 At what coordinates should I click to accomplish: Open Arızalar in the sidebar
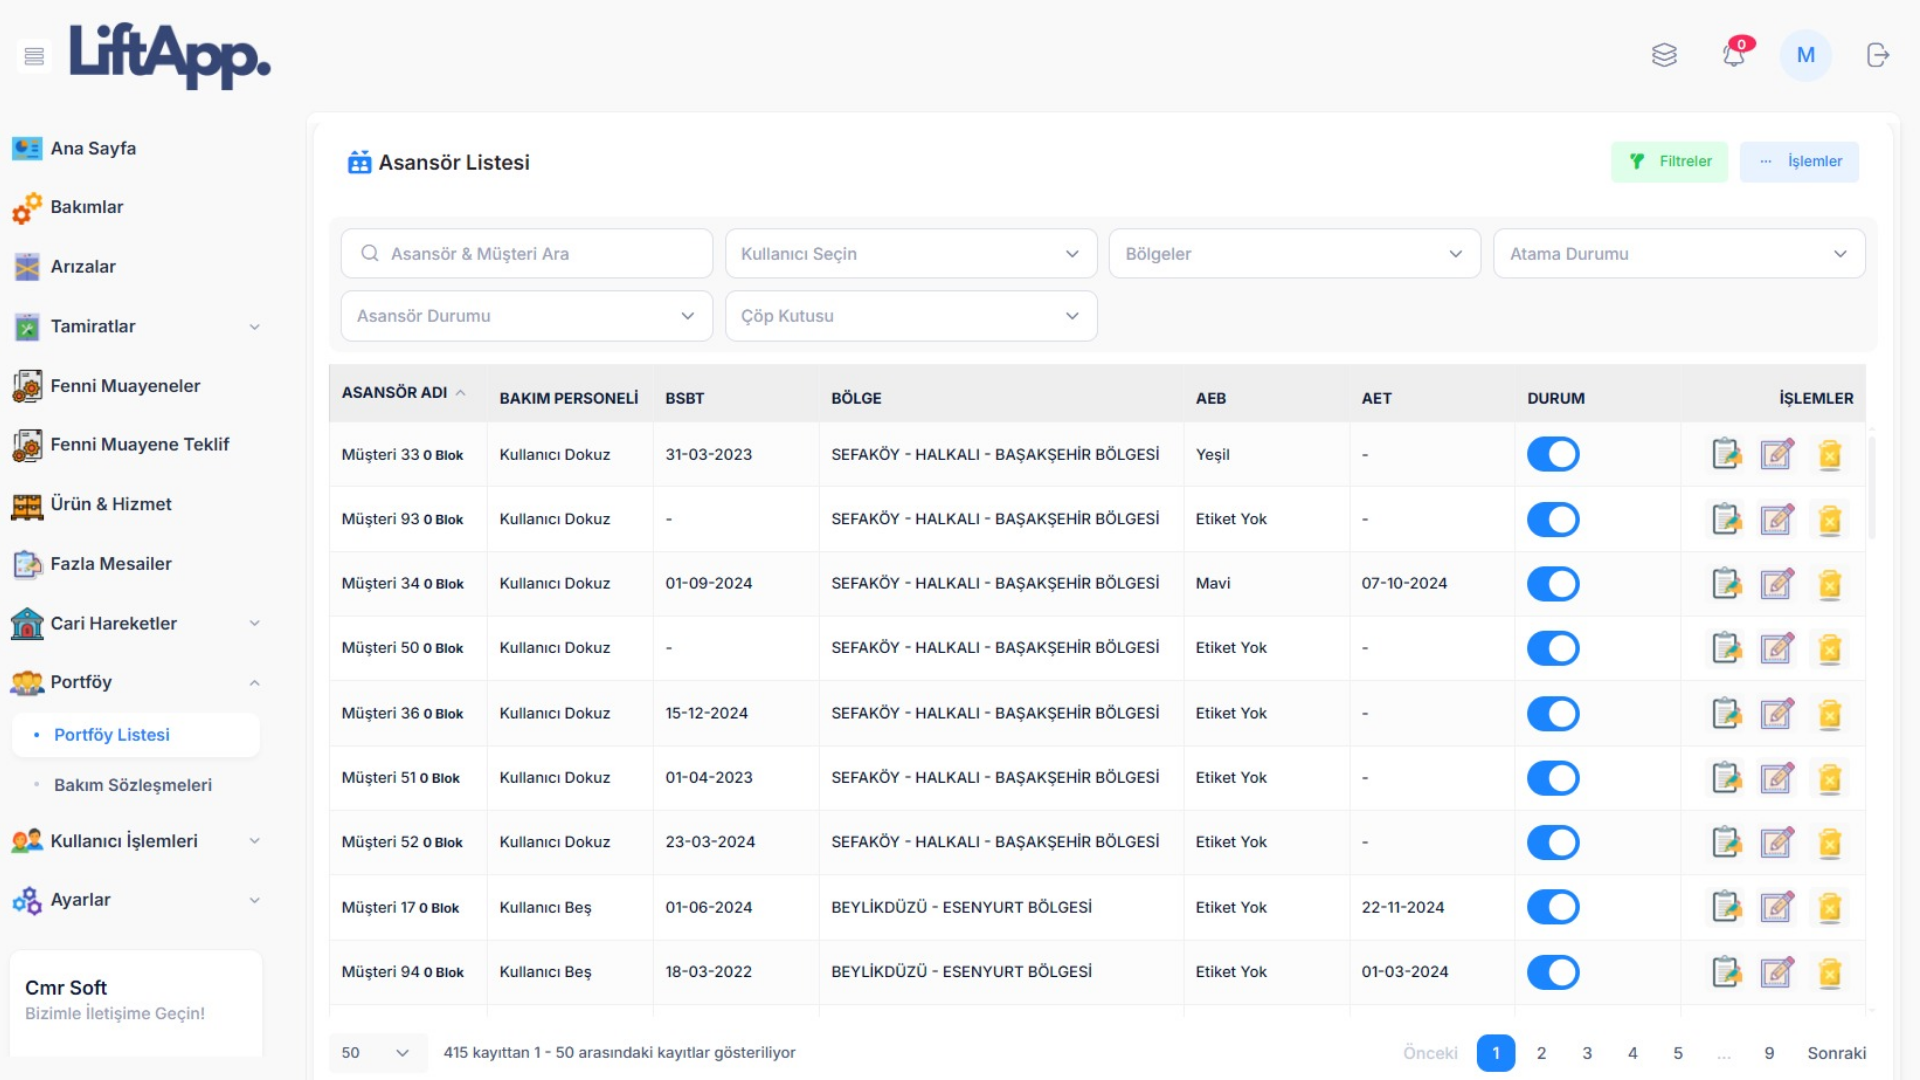[x=83, y=267]
